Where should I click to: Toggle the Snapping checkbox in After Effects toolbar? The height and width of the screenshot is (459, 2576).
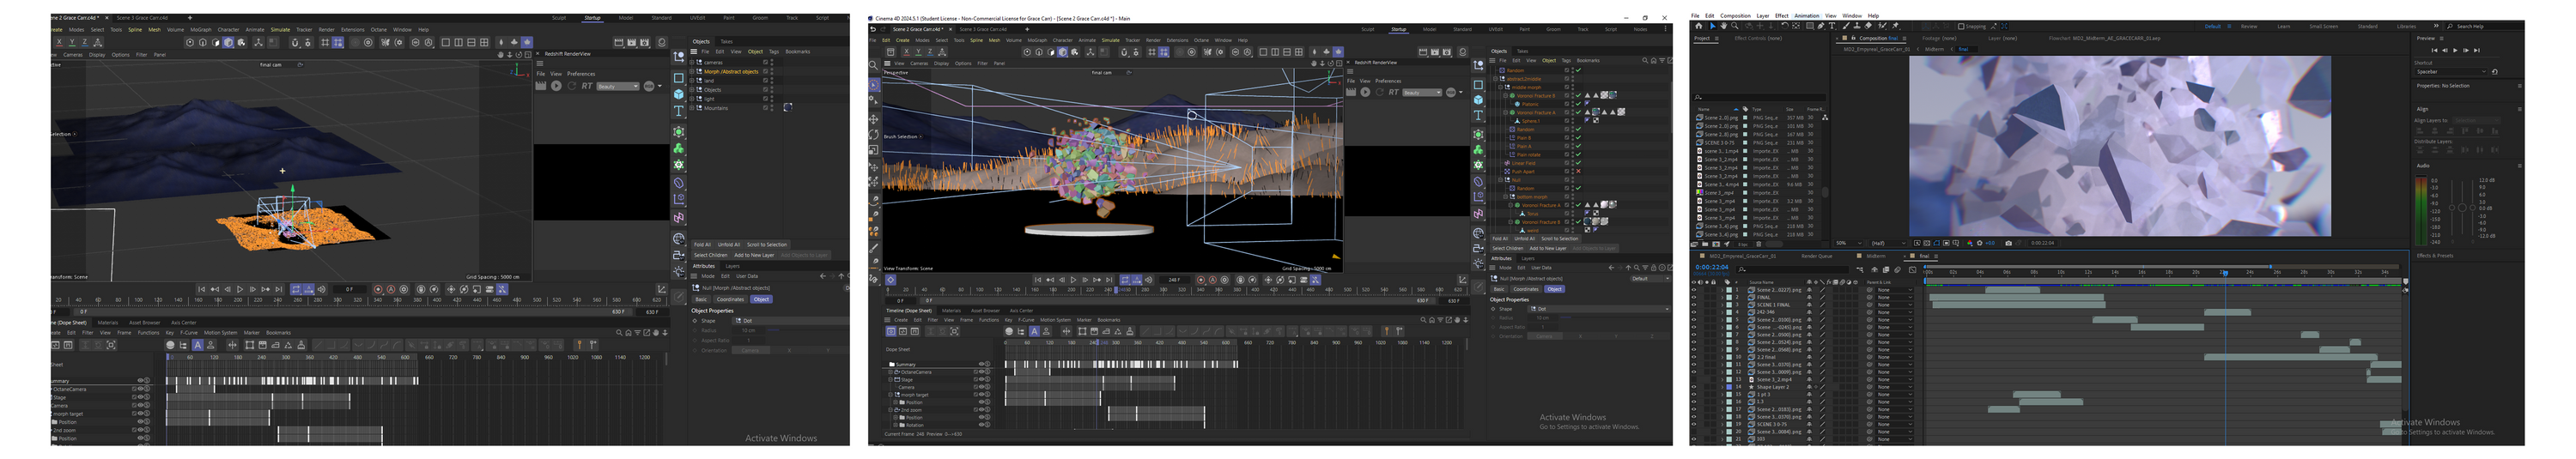tap(1960, 26)
